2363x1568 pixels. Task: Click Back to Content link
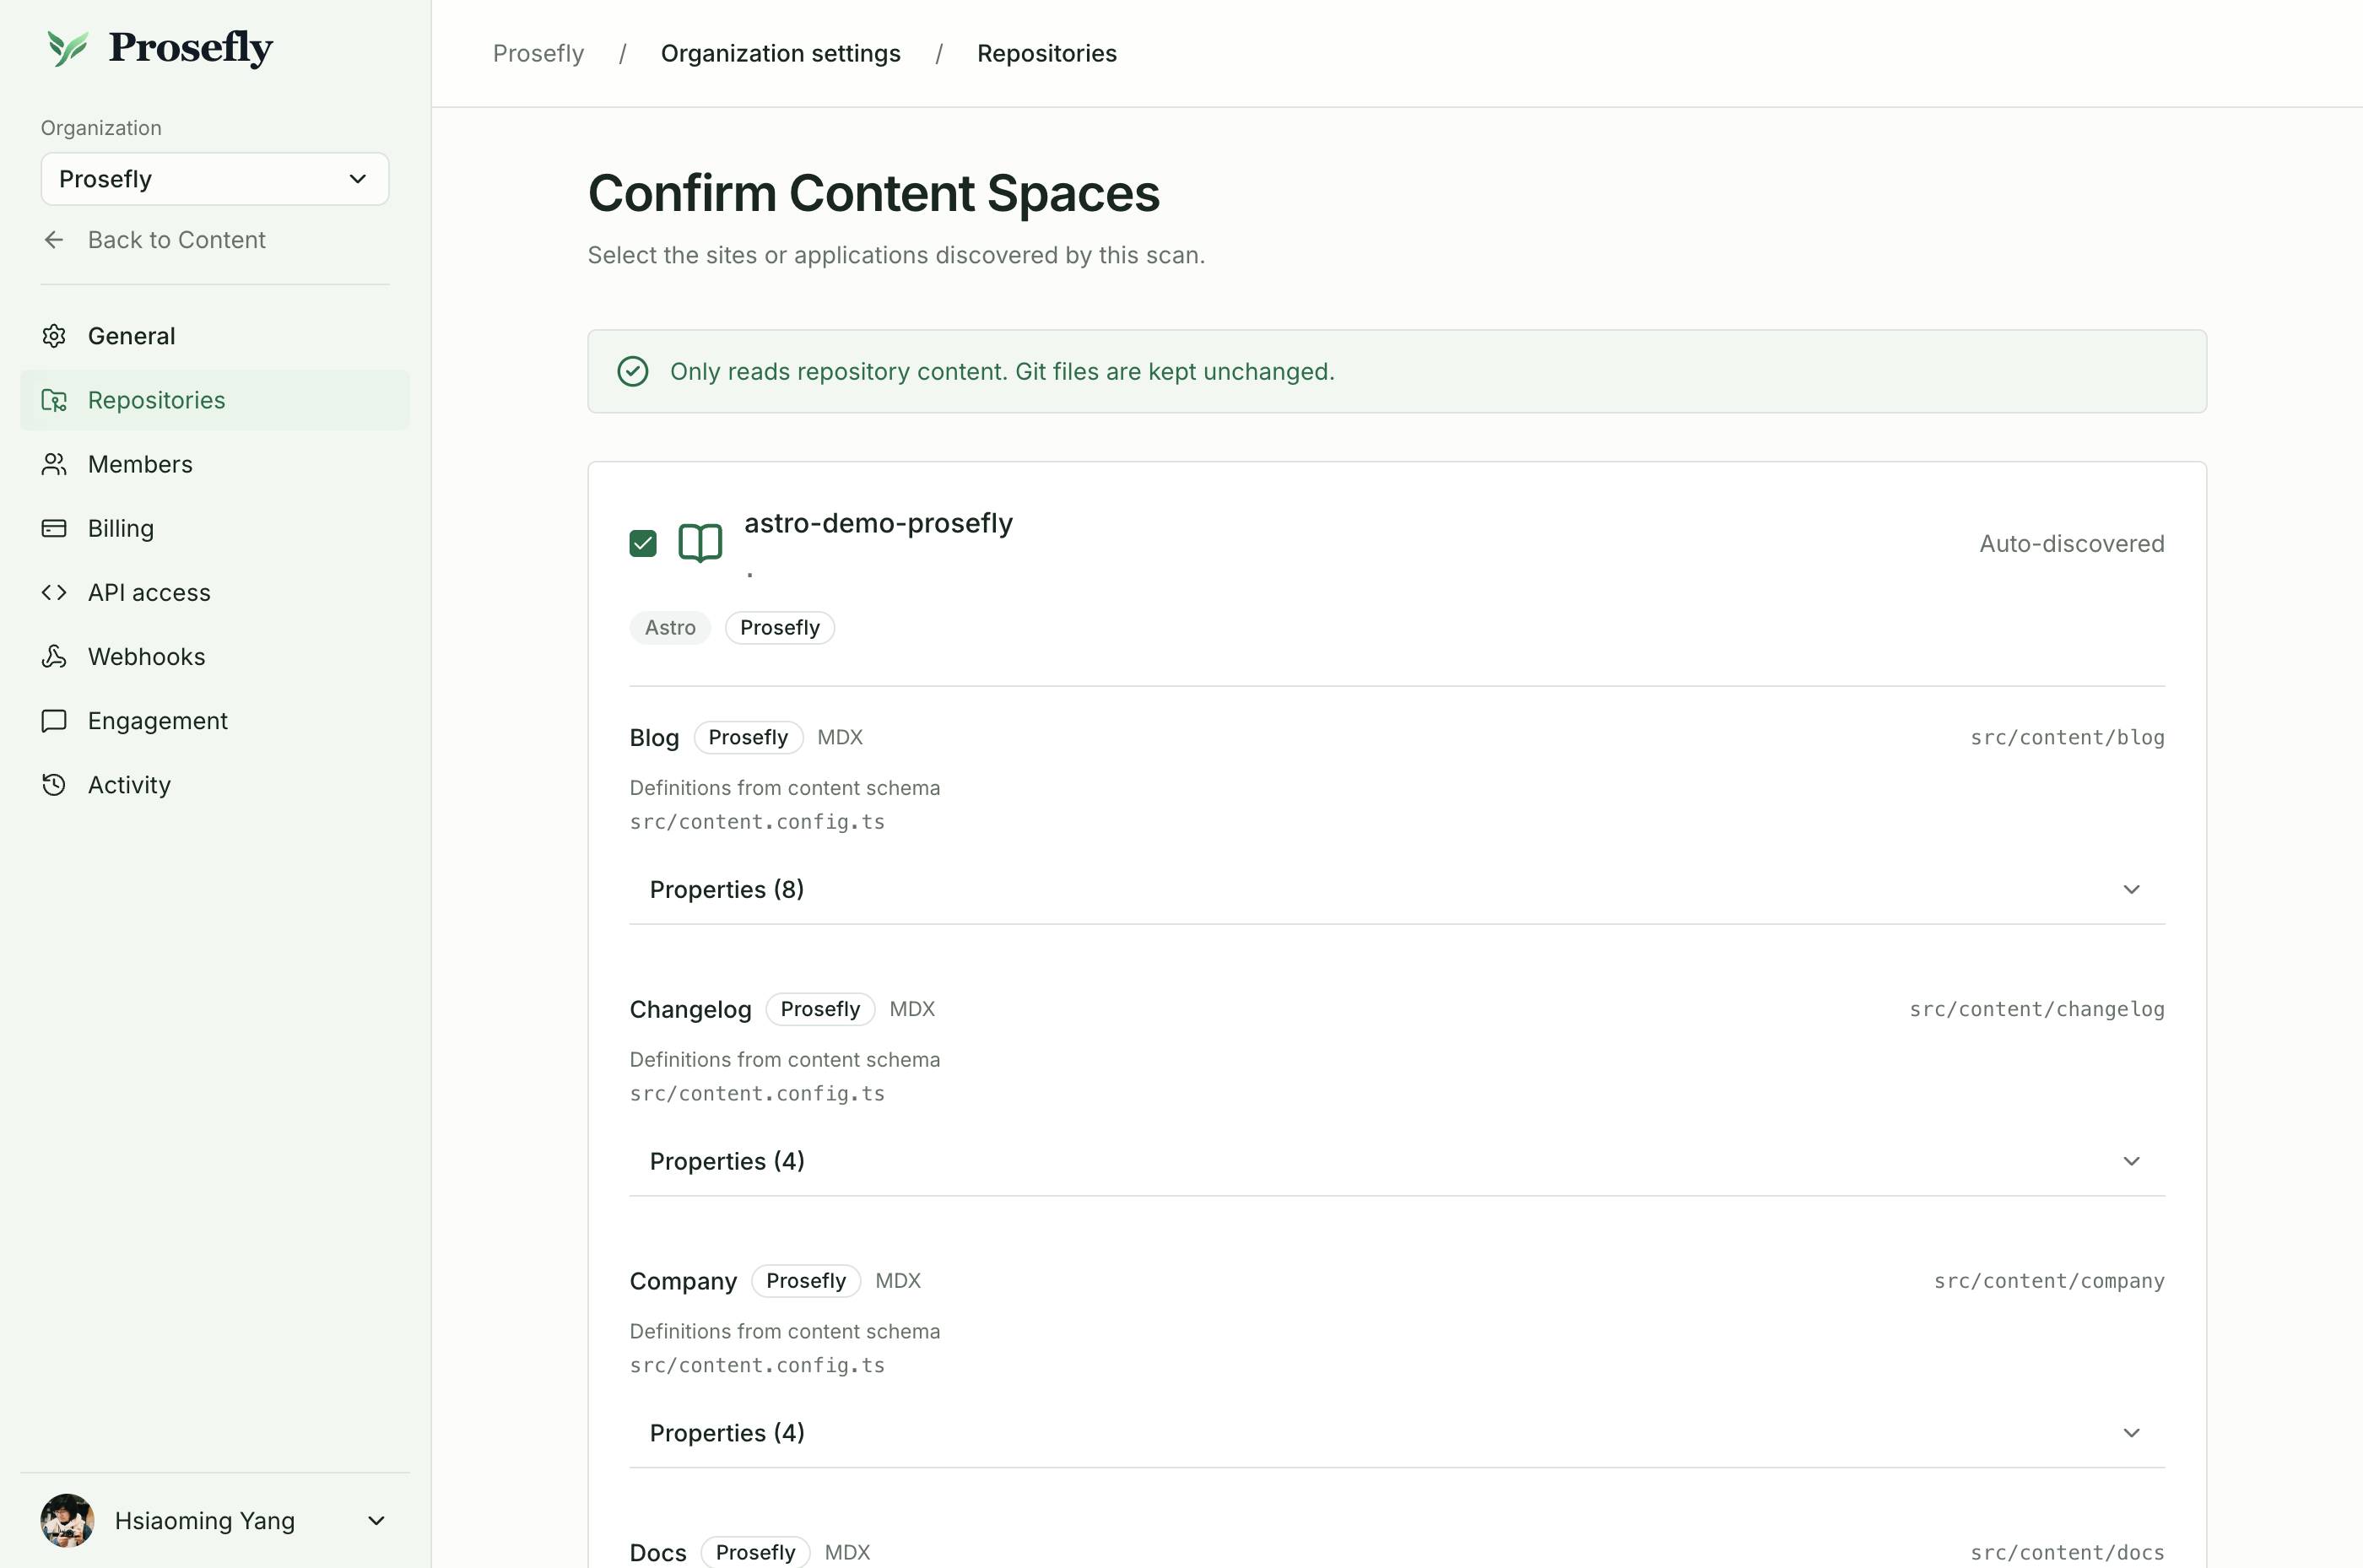click(176, 240)
